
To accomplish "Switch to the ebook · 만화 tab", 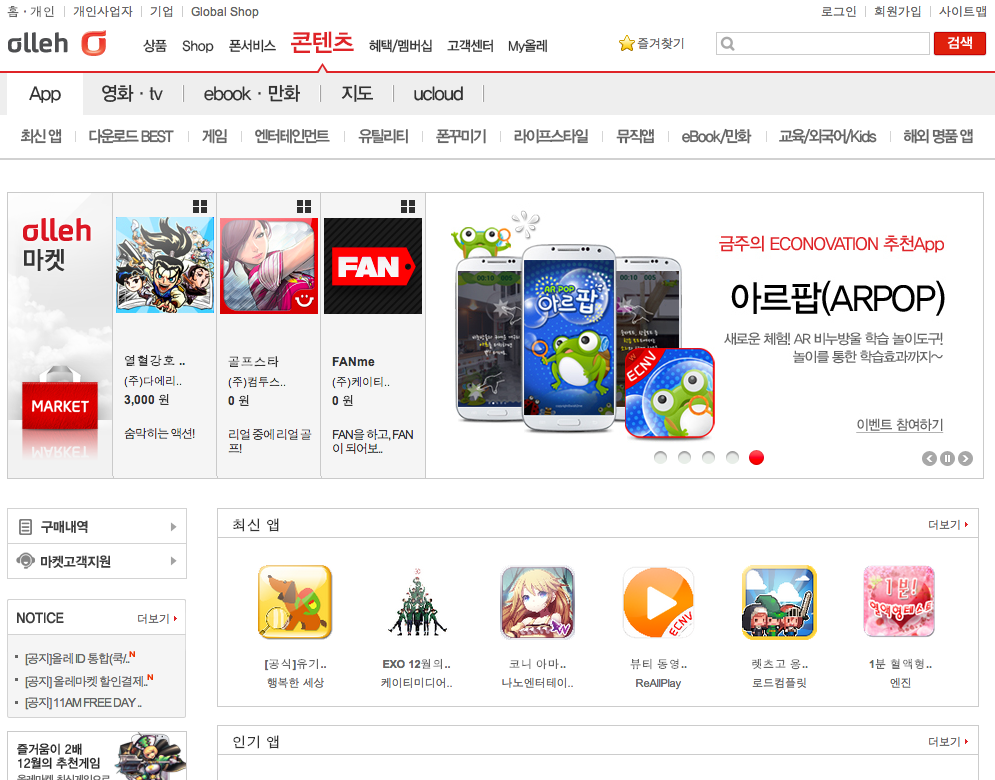I will click(252, 94).
